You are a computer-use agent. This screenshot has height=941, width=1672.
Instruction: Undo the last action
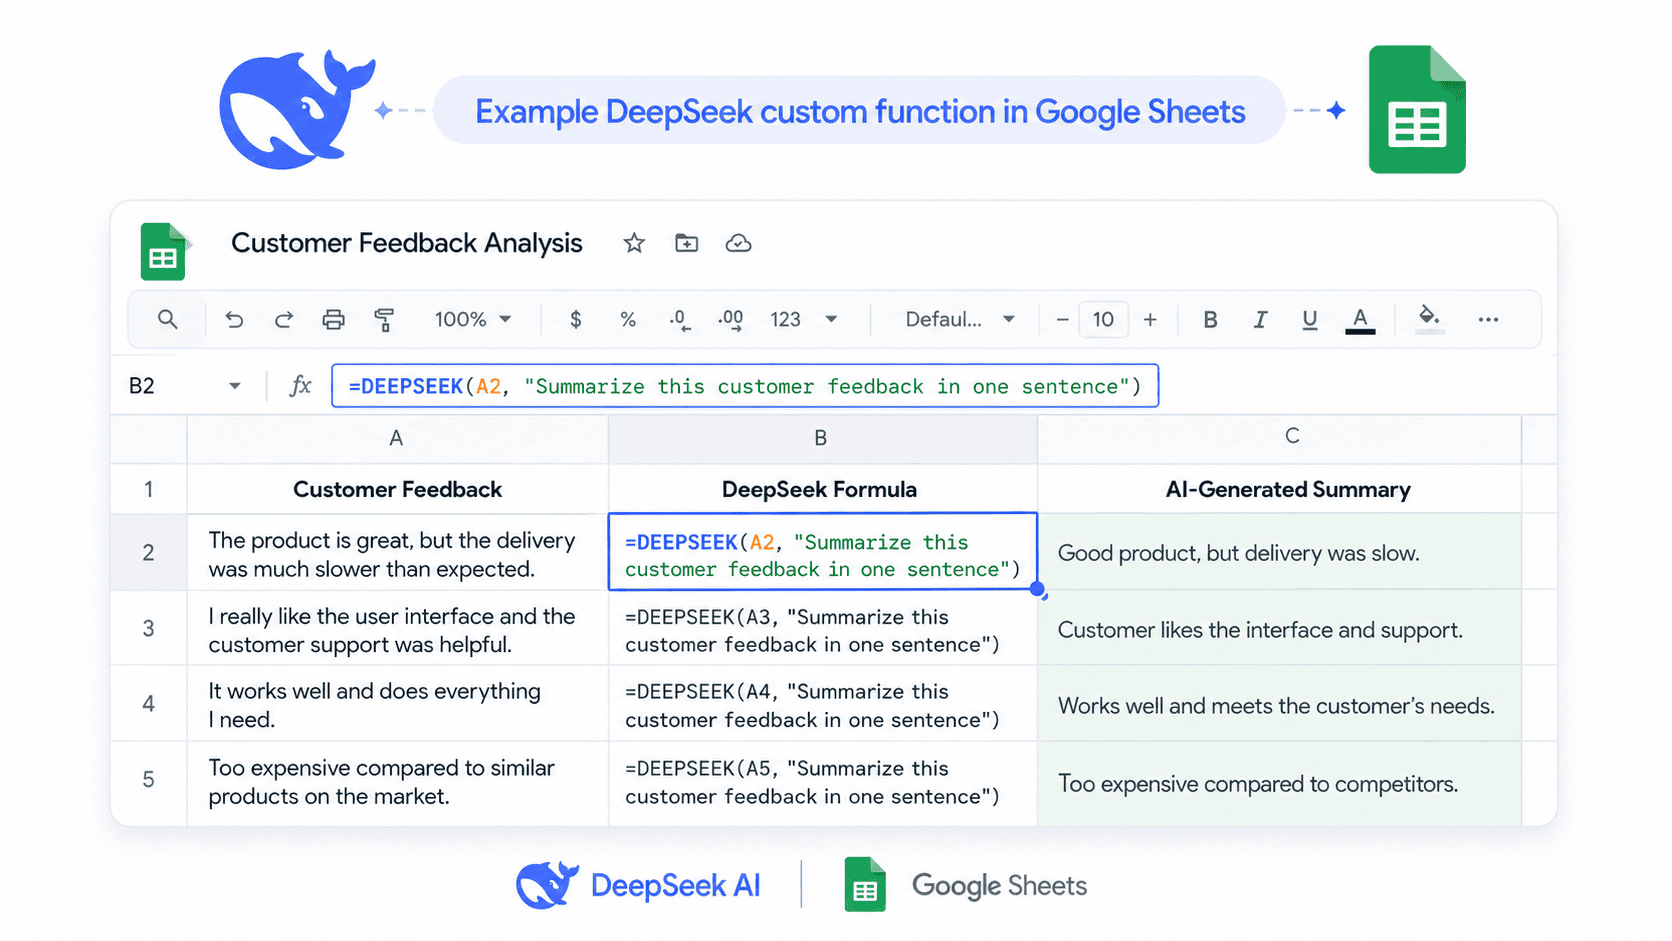pos(234,319)
